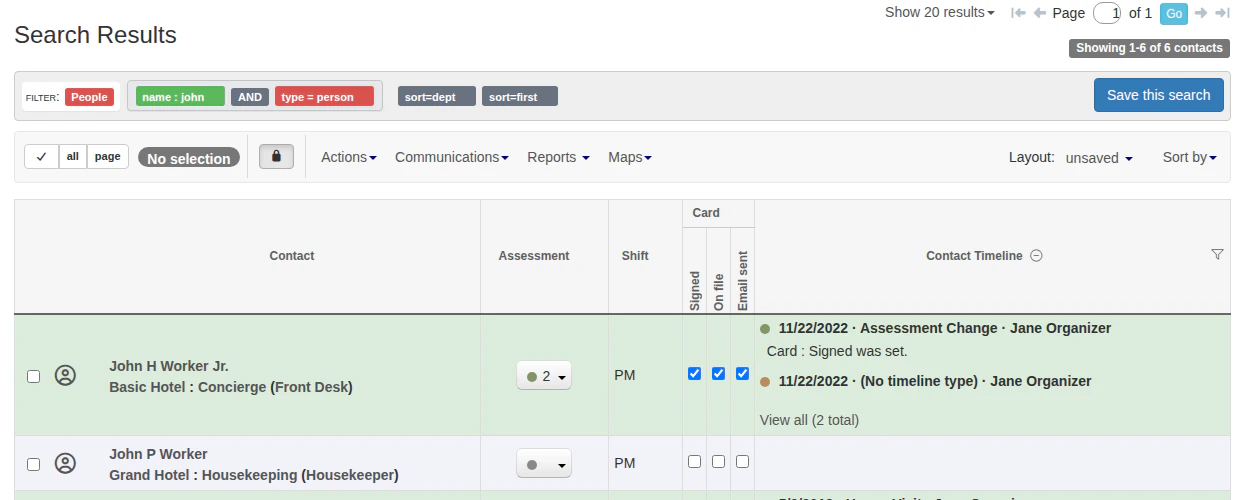The height and width of the screenshot is (500, 1245).
Task: Go to previous page arrow icon
Action: coord(1040,13)
